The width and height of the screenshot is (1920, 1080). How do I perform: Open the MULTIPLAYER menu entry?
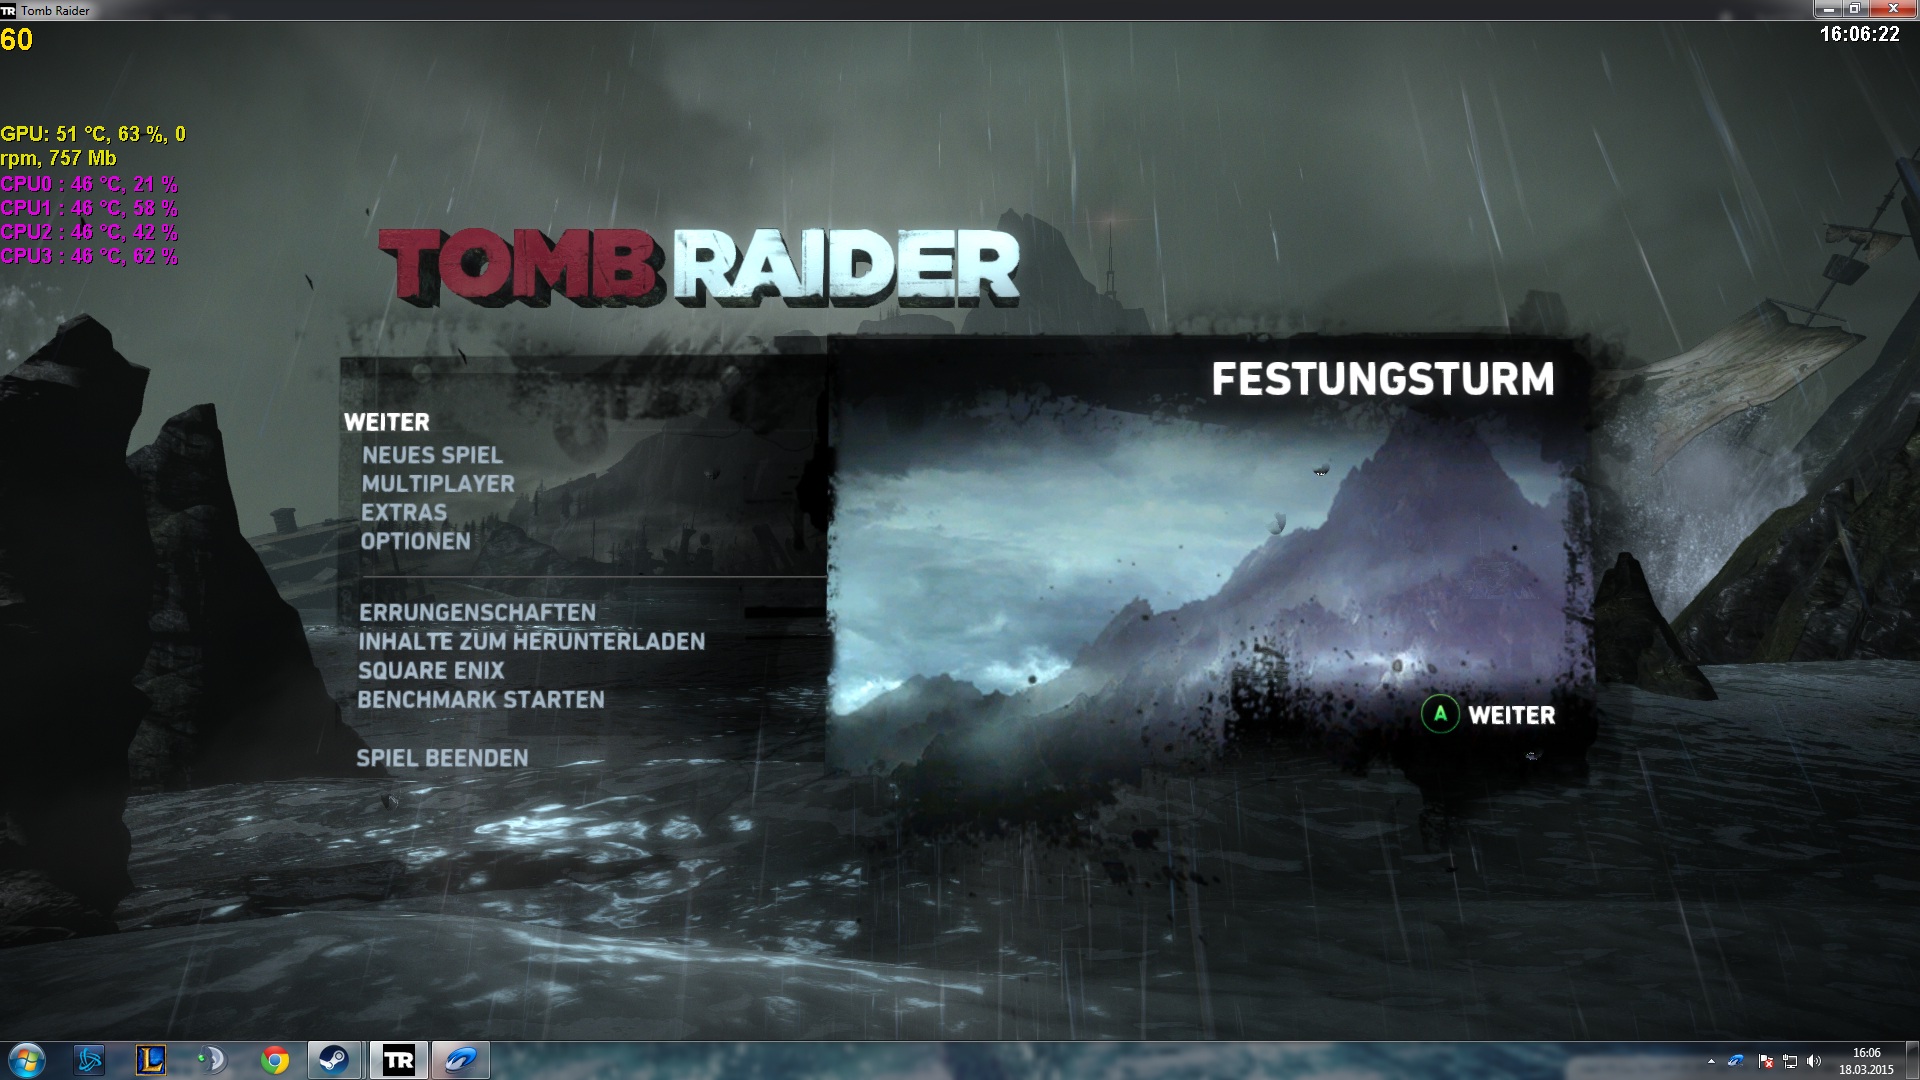pyautogui.click(x=438, y=484)
